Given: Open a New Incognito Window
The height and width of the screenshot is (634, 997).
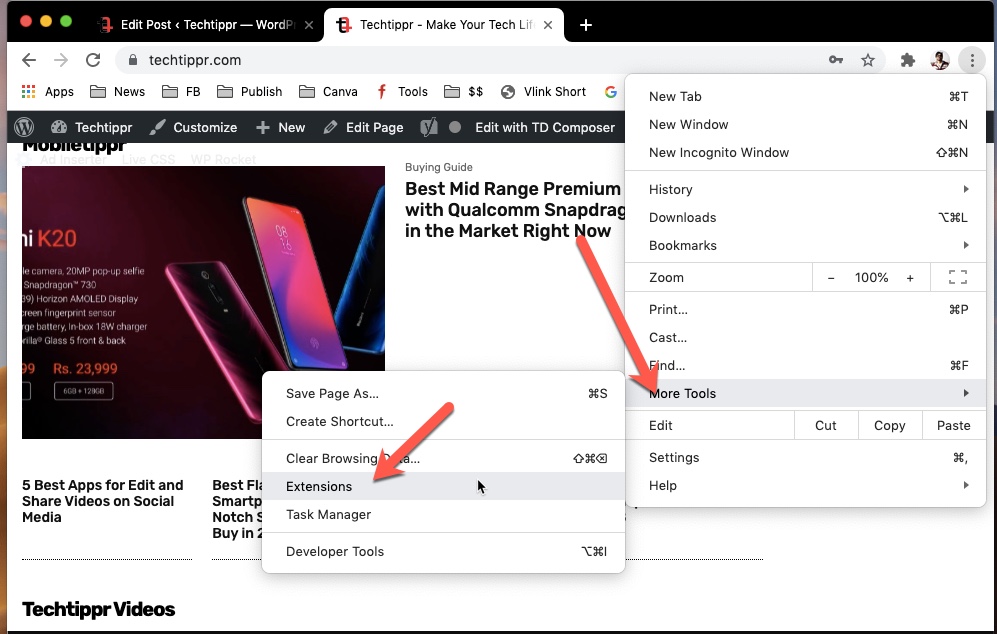Looking at the screenshot, I should coord(805,153).
